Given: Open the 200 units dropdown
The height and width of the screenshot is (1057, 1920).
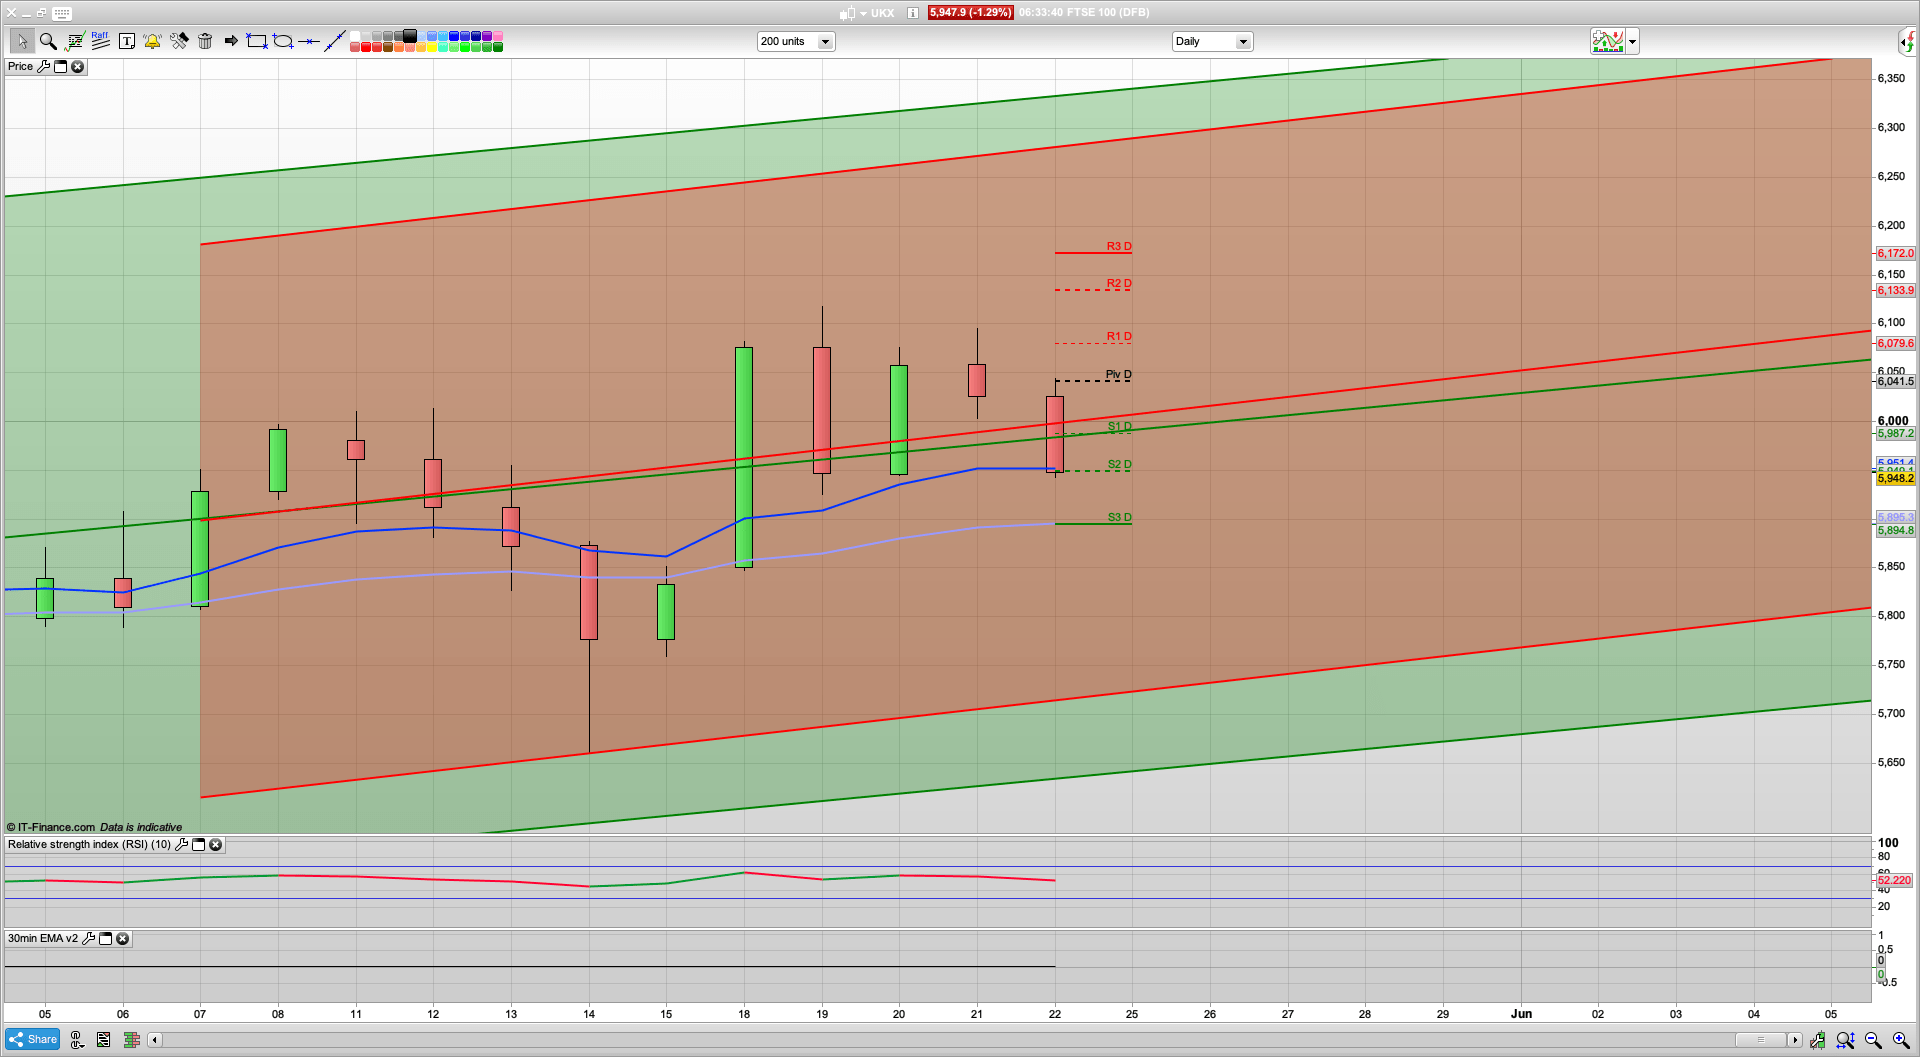Looking at the screenshot, I should click(825, 42).
